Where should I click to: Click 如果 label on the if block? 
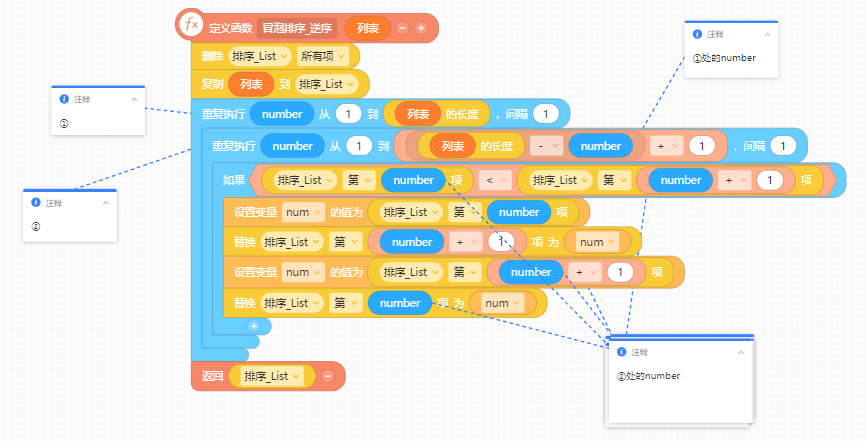(233, 180)
